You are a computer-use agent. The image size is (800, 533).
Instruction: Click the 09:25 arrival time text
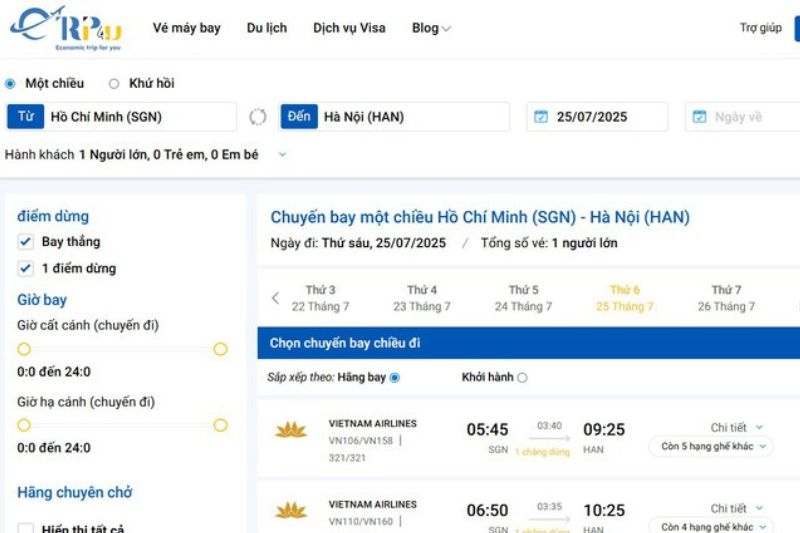(604, 429)
